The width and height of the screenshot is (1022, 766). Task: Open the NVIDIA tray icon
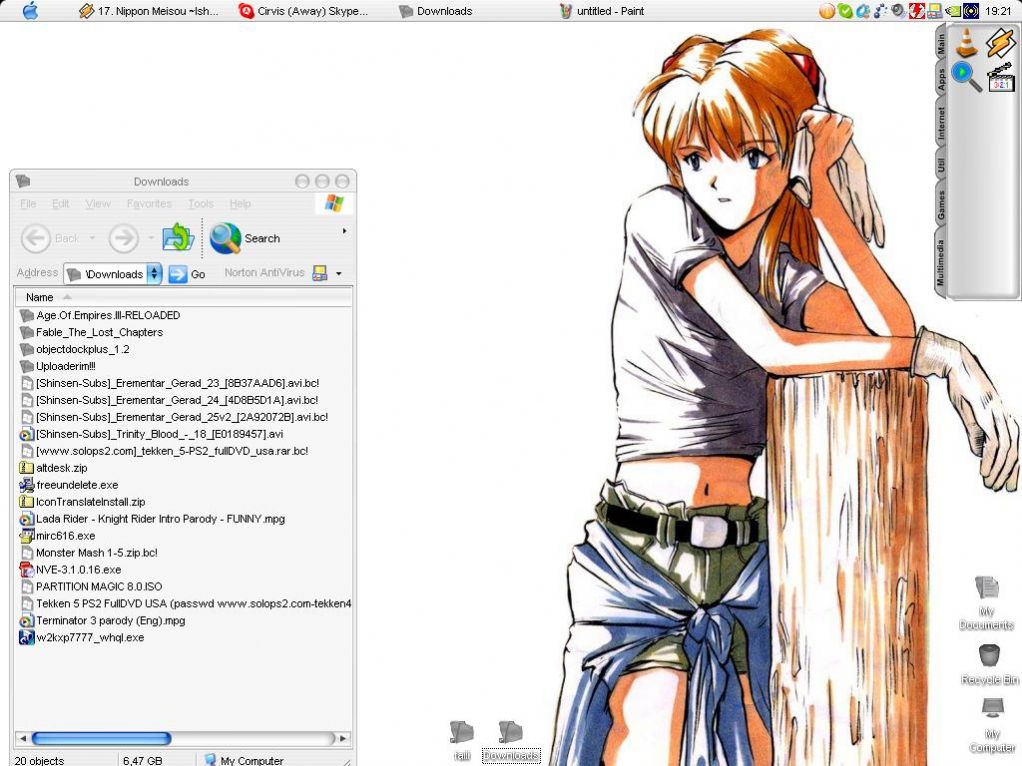[x=952, y=11]
